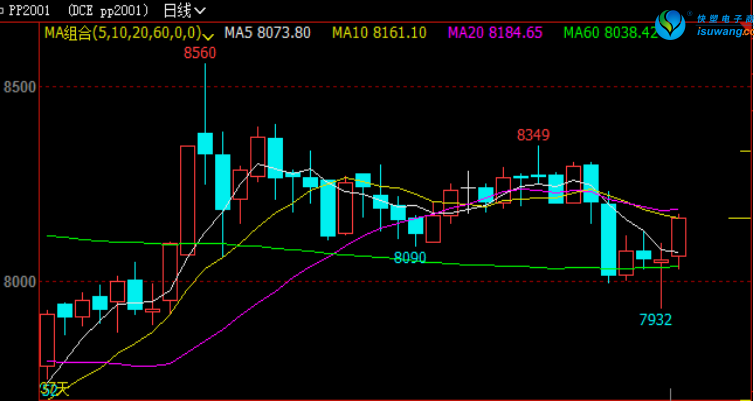Click the 8349 peak price label
Image resolution: width=754 pixels, height=401 pixels.
click(533, 135)
